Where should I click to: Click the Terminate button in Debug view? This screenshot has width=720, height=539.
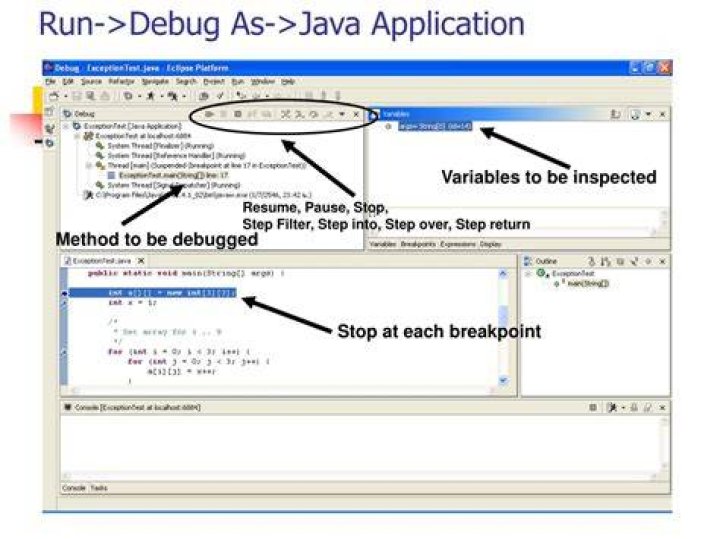(238, 114)
